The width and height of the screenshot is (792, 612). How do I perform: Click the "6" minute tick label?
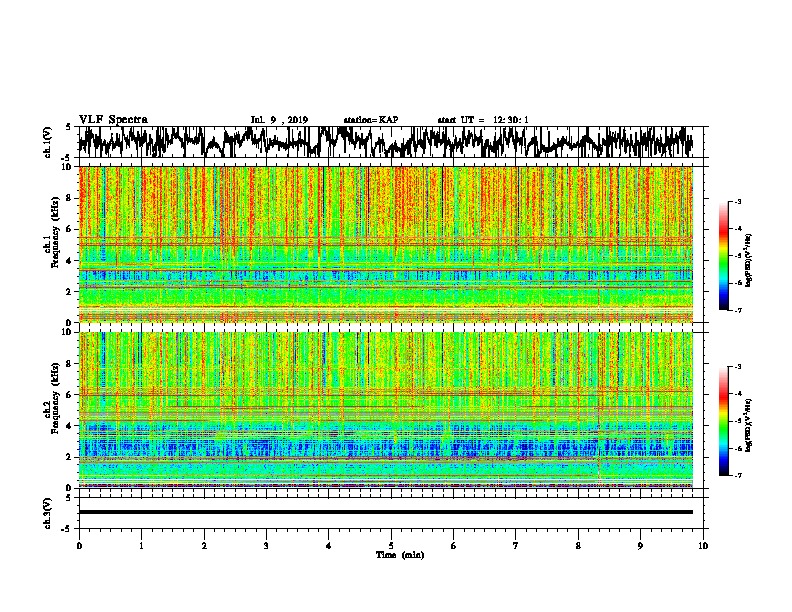click(454, 546)
